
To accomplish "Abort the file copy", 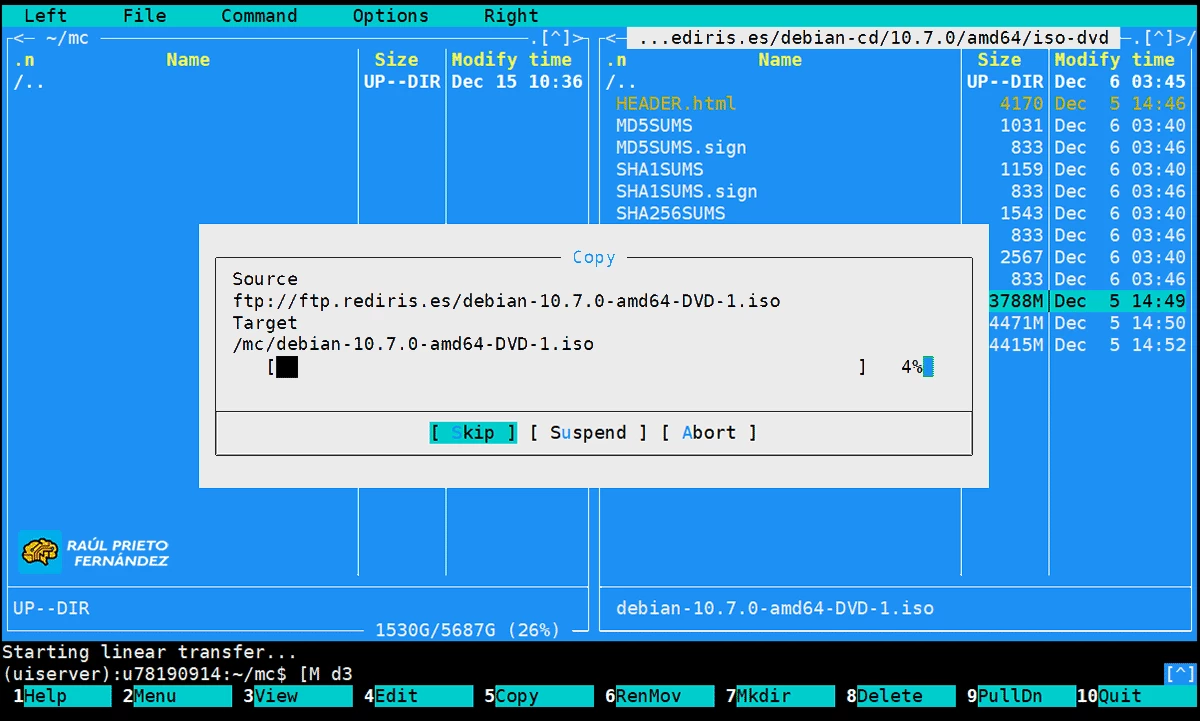I will pyautogui.click(x=708, y=433).
